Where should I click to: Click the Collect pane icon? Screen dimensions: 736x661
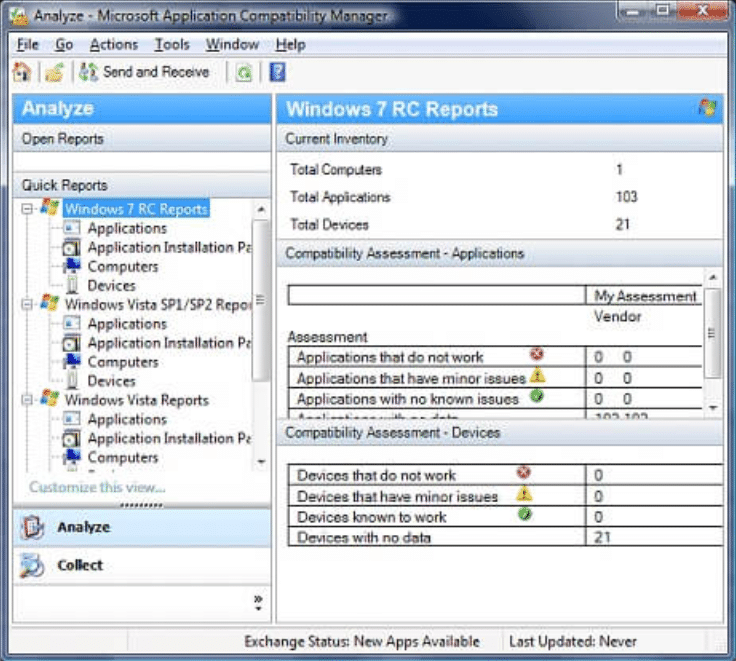pyautogui.click(x=32, y=565)
